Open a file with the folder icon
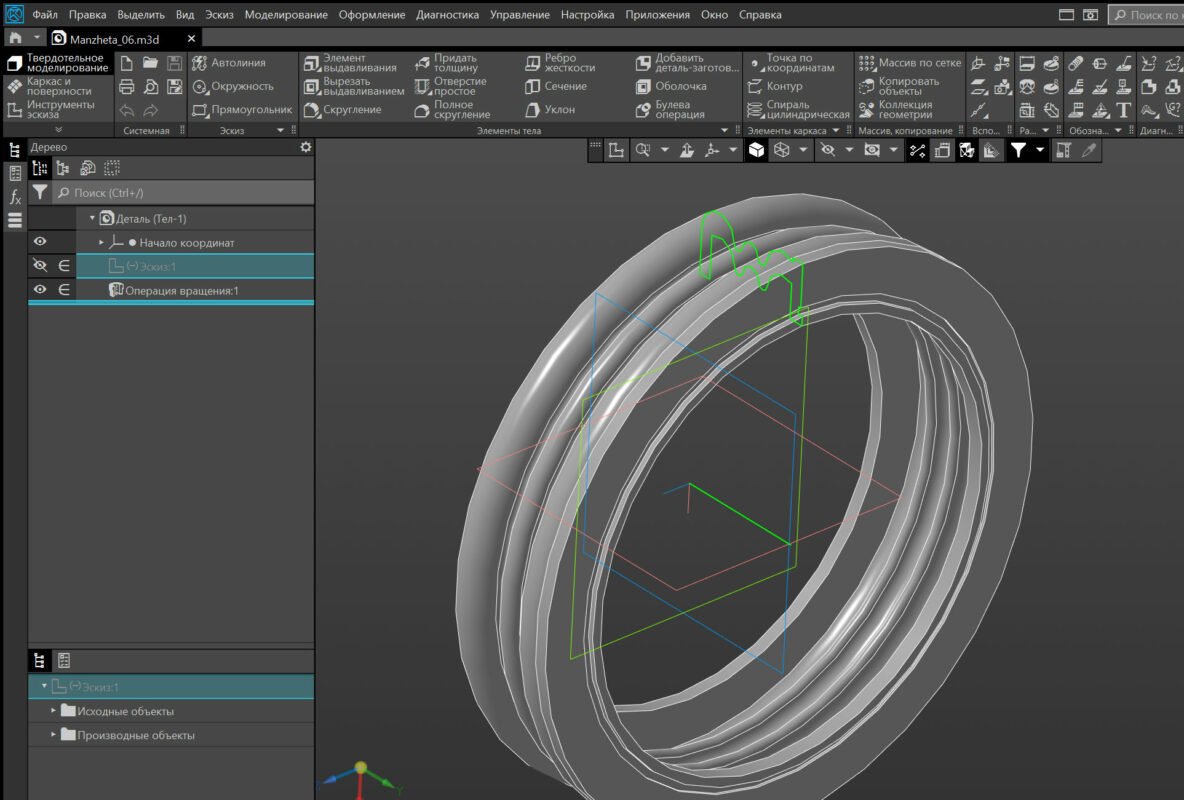1184x800 pixels. pyautogui.click(x=150, y=63)
